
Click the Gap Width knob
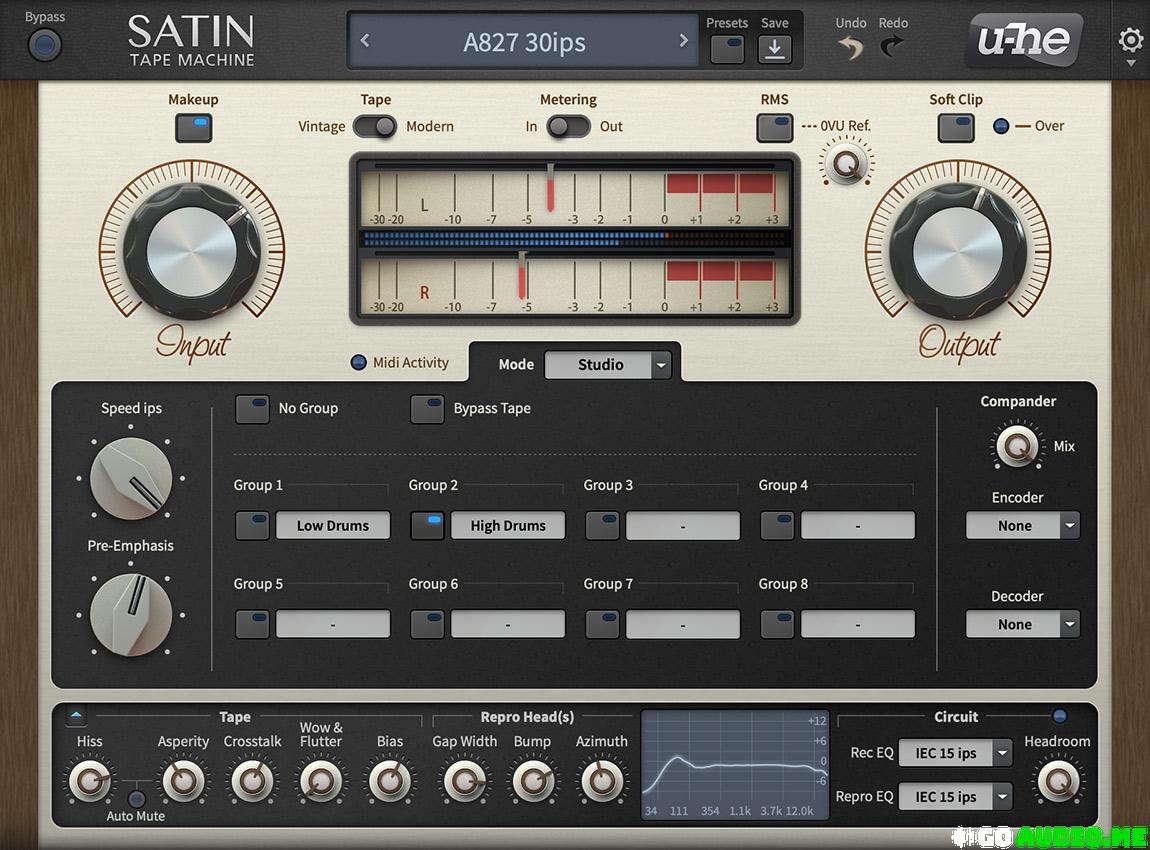pyautogui.click(x=464, y=780)
